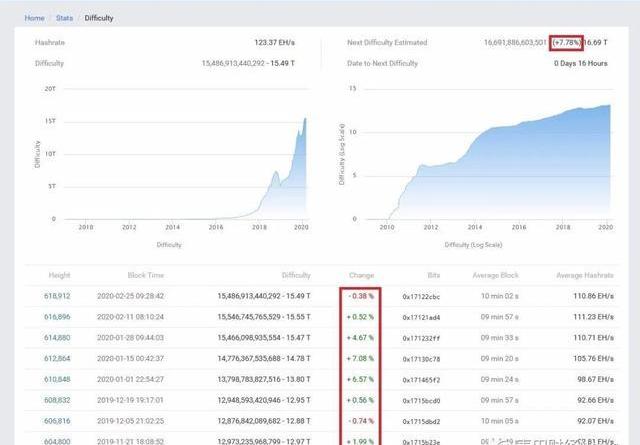Click the Change column header
The height and width of the screenshot is (445, 640).
[x=361, y=274]
